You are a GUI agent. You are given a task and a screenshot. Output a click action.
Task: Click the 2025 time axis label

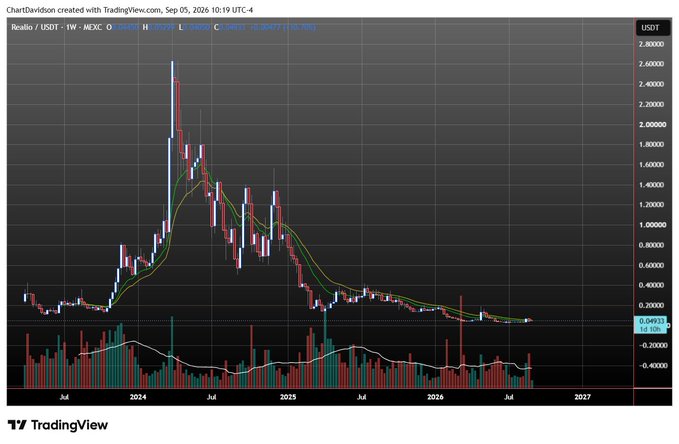(x=288, y=397)
